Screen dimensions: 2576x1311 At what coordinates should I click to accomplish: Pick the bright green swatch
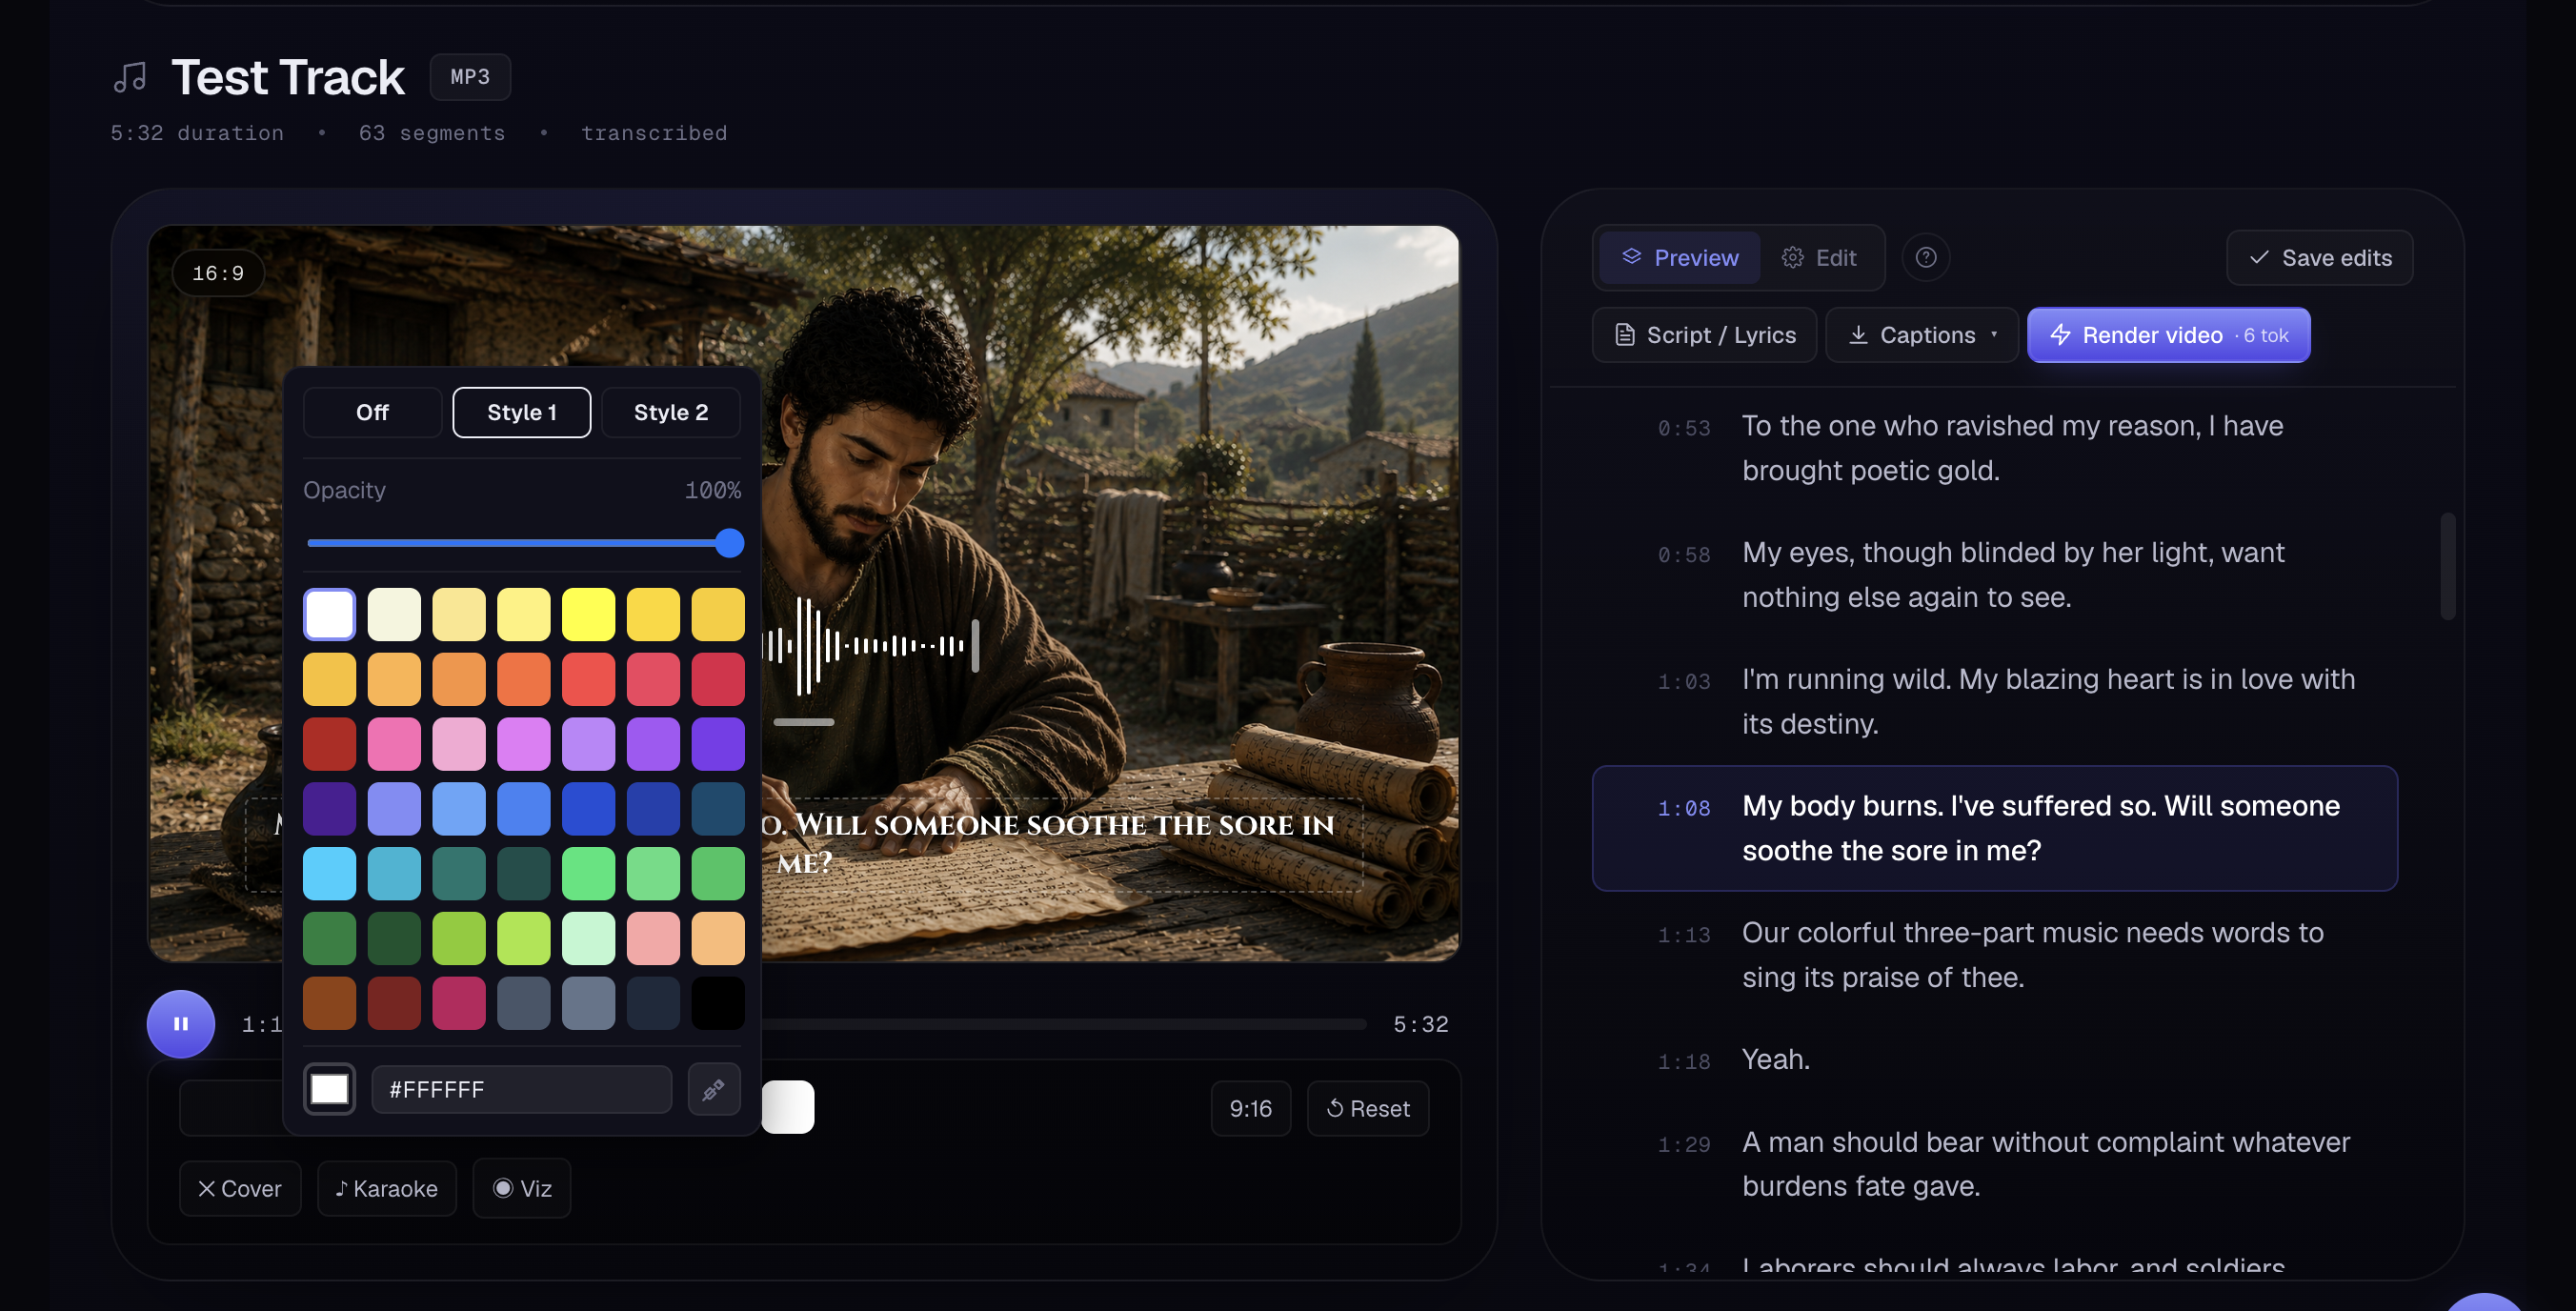coord(588,873)
